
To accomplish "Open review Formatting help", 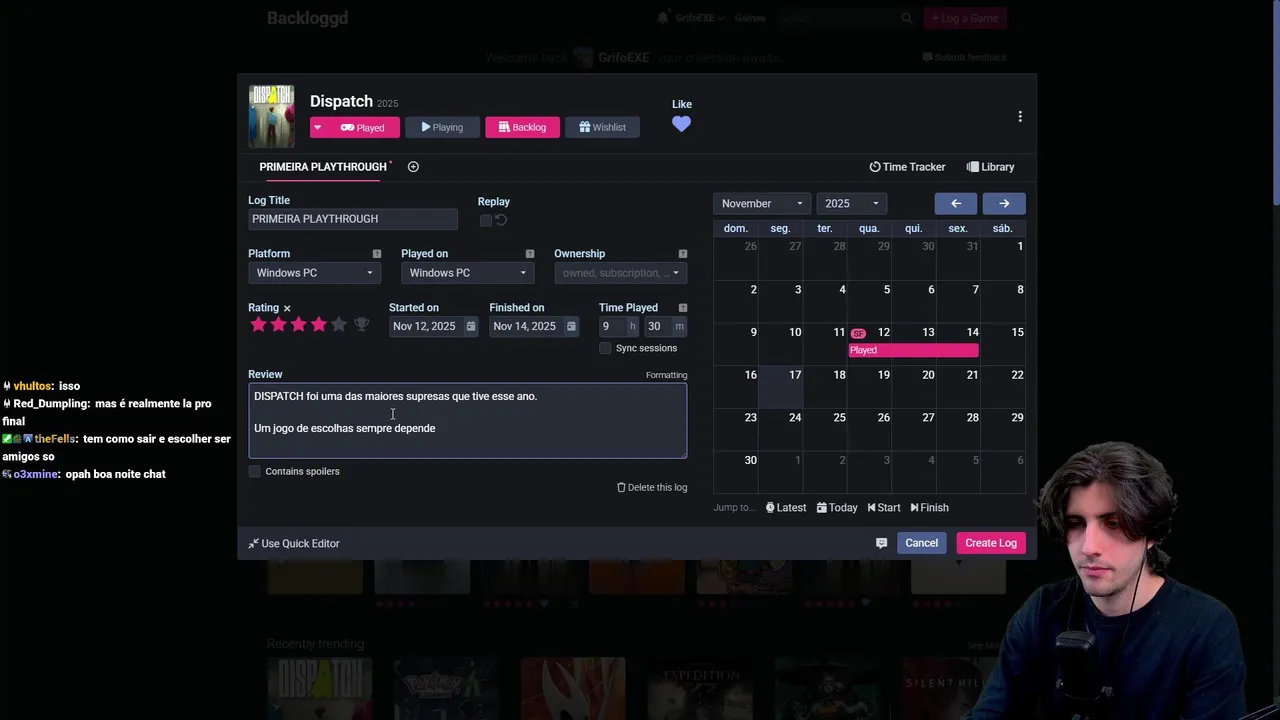I will pyautogui.click(x=666, y=375).
